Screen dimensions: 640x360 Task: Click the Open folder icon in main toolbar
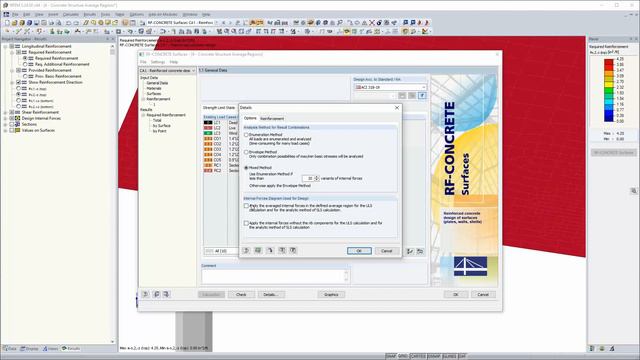[x=15, y=23]
